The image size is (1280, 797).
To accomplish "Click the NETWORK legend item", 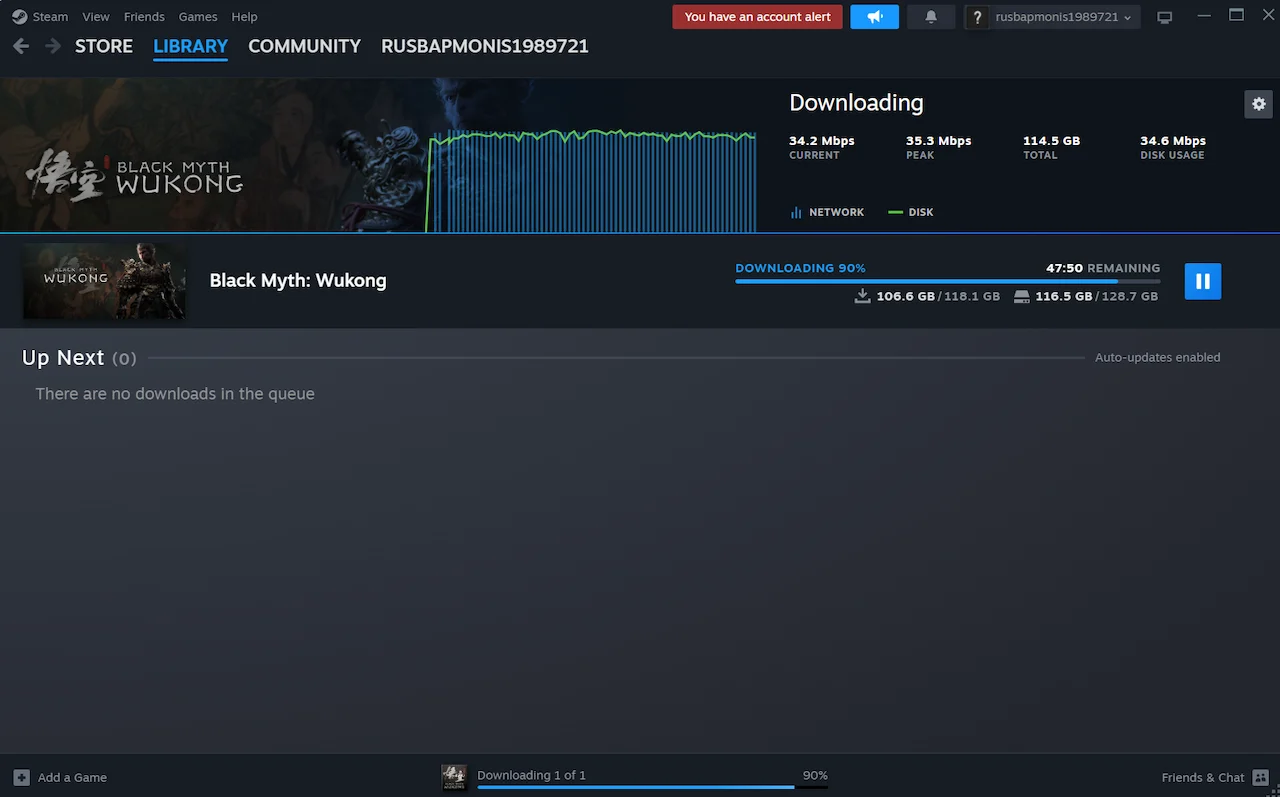I will 827,212.
